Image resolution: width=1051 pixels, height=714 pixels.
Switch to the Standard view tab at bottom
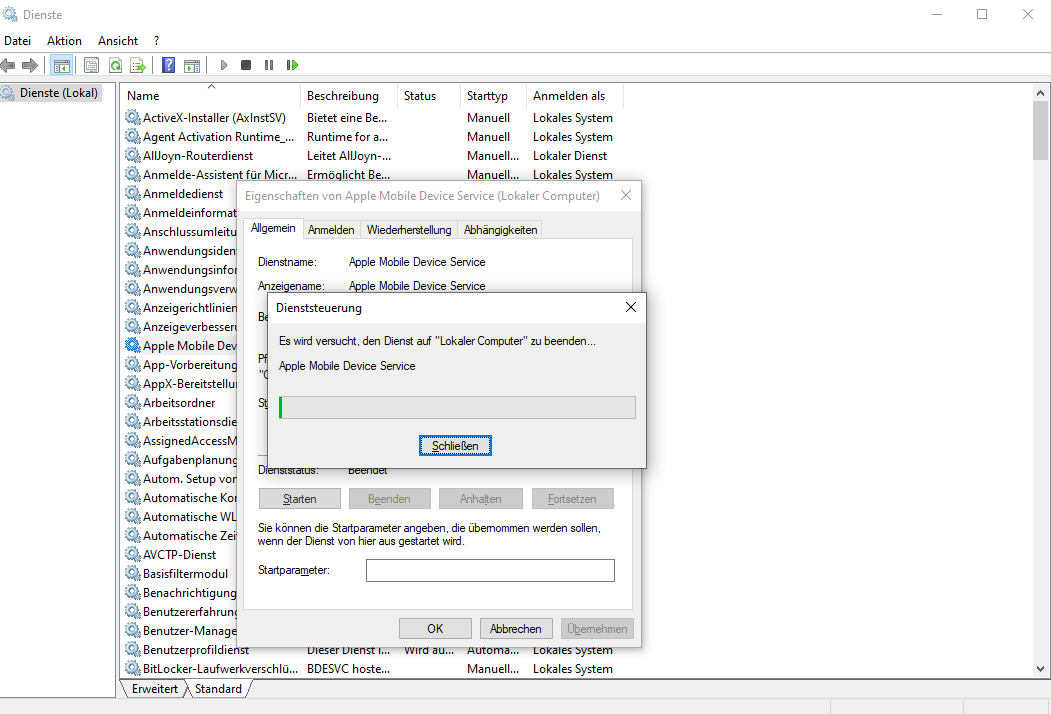[218, 689]
